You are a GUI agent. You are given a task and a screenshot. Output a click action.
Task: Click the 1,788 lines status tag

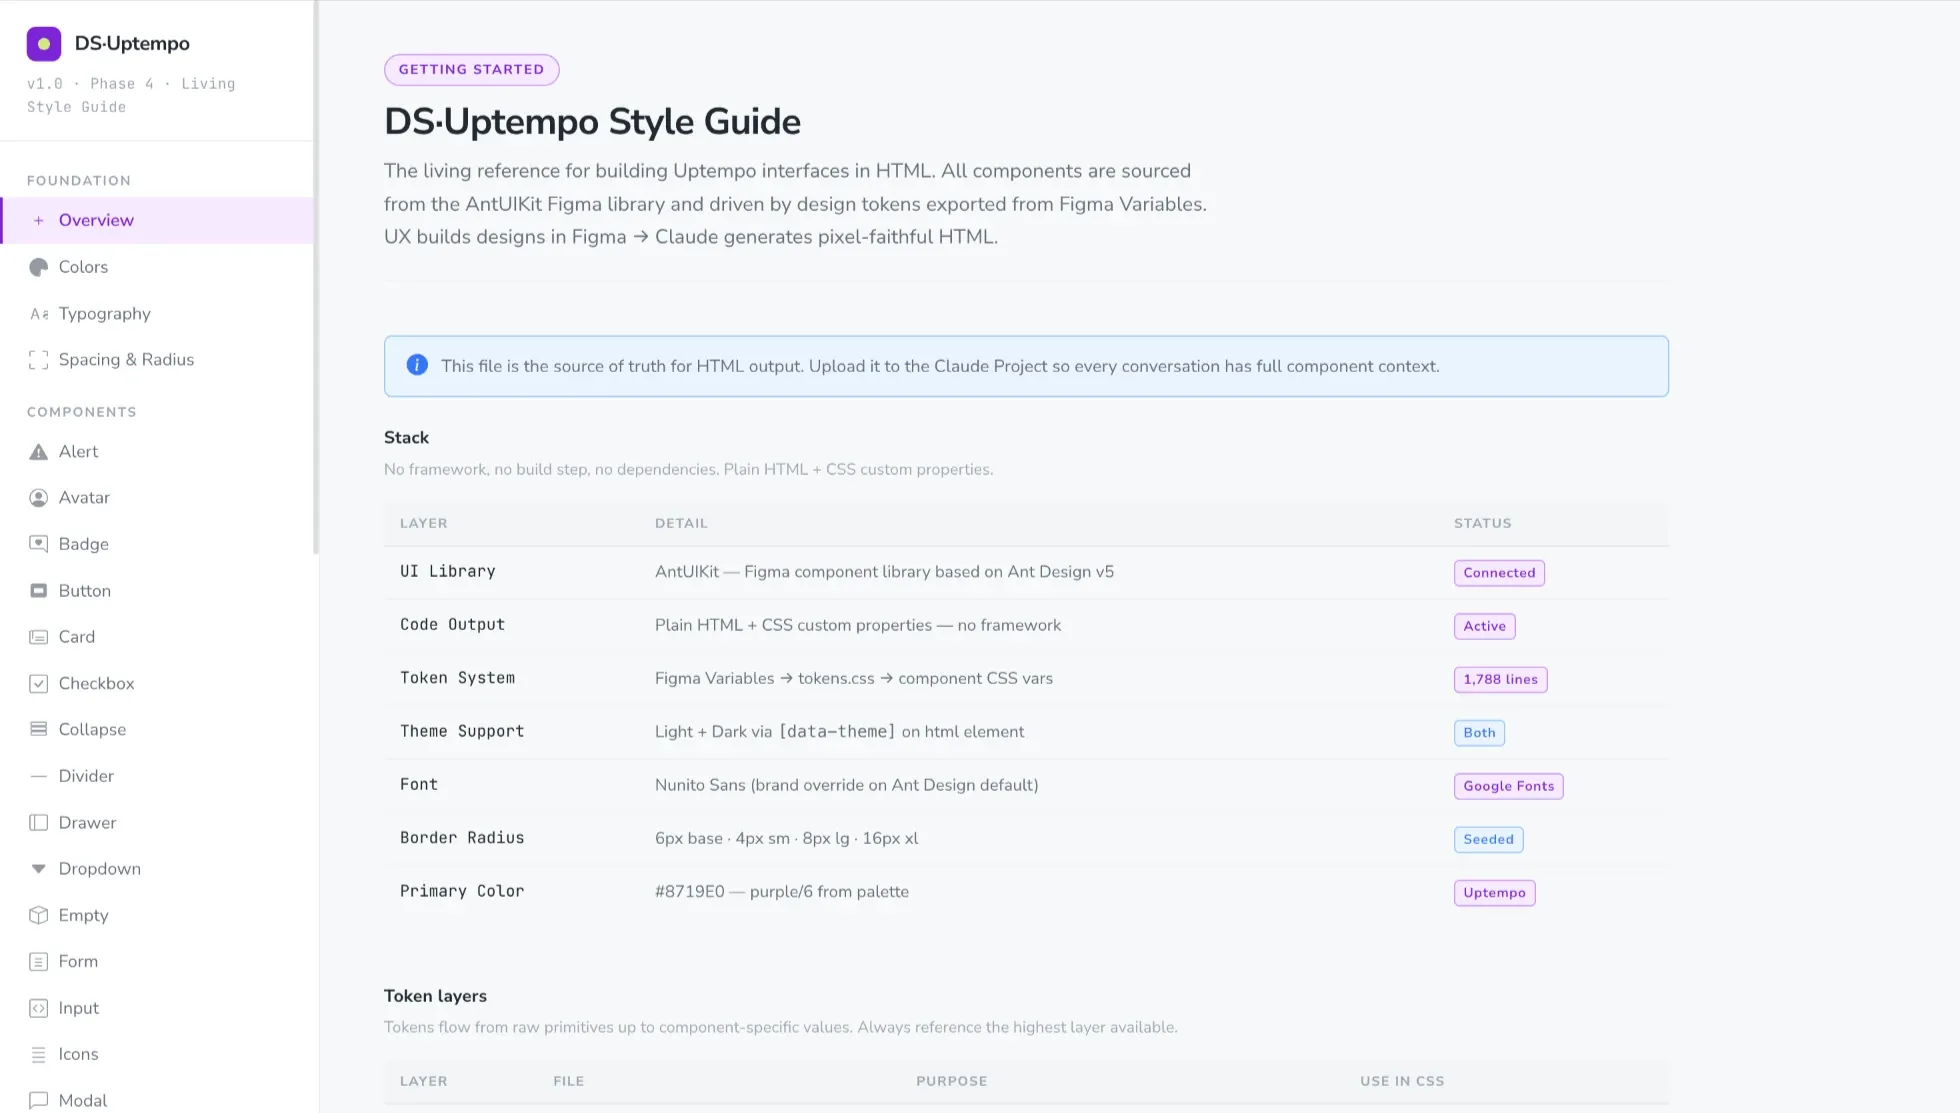pos(1500,679)
